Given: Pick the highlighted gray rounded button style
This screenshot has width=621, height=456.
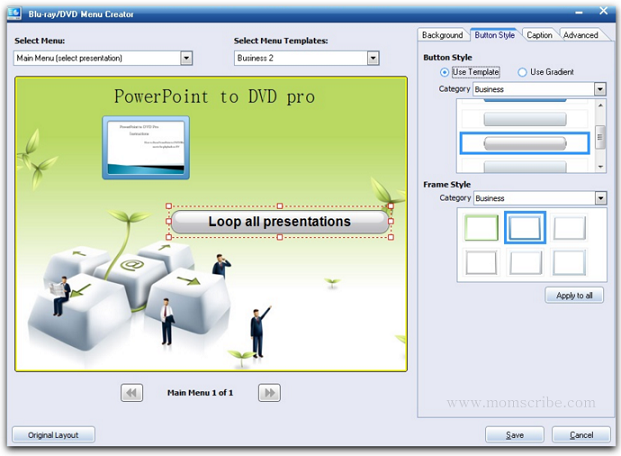Looking at the screenshot, I should (x=525, y=143).
